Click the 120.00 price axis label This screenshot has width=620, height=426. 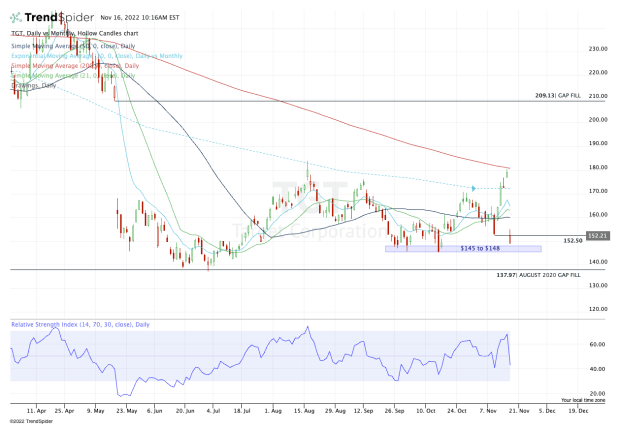click(x=598, y=309)
